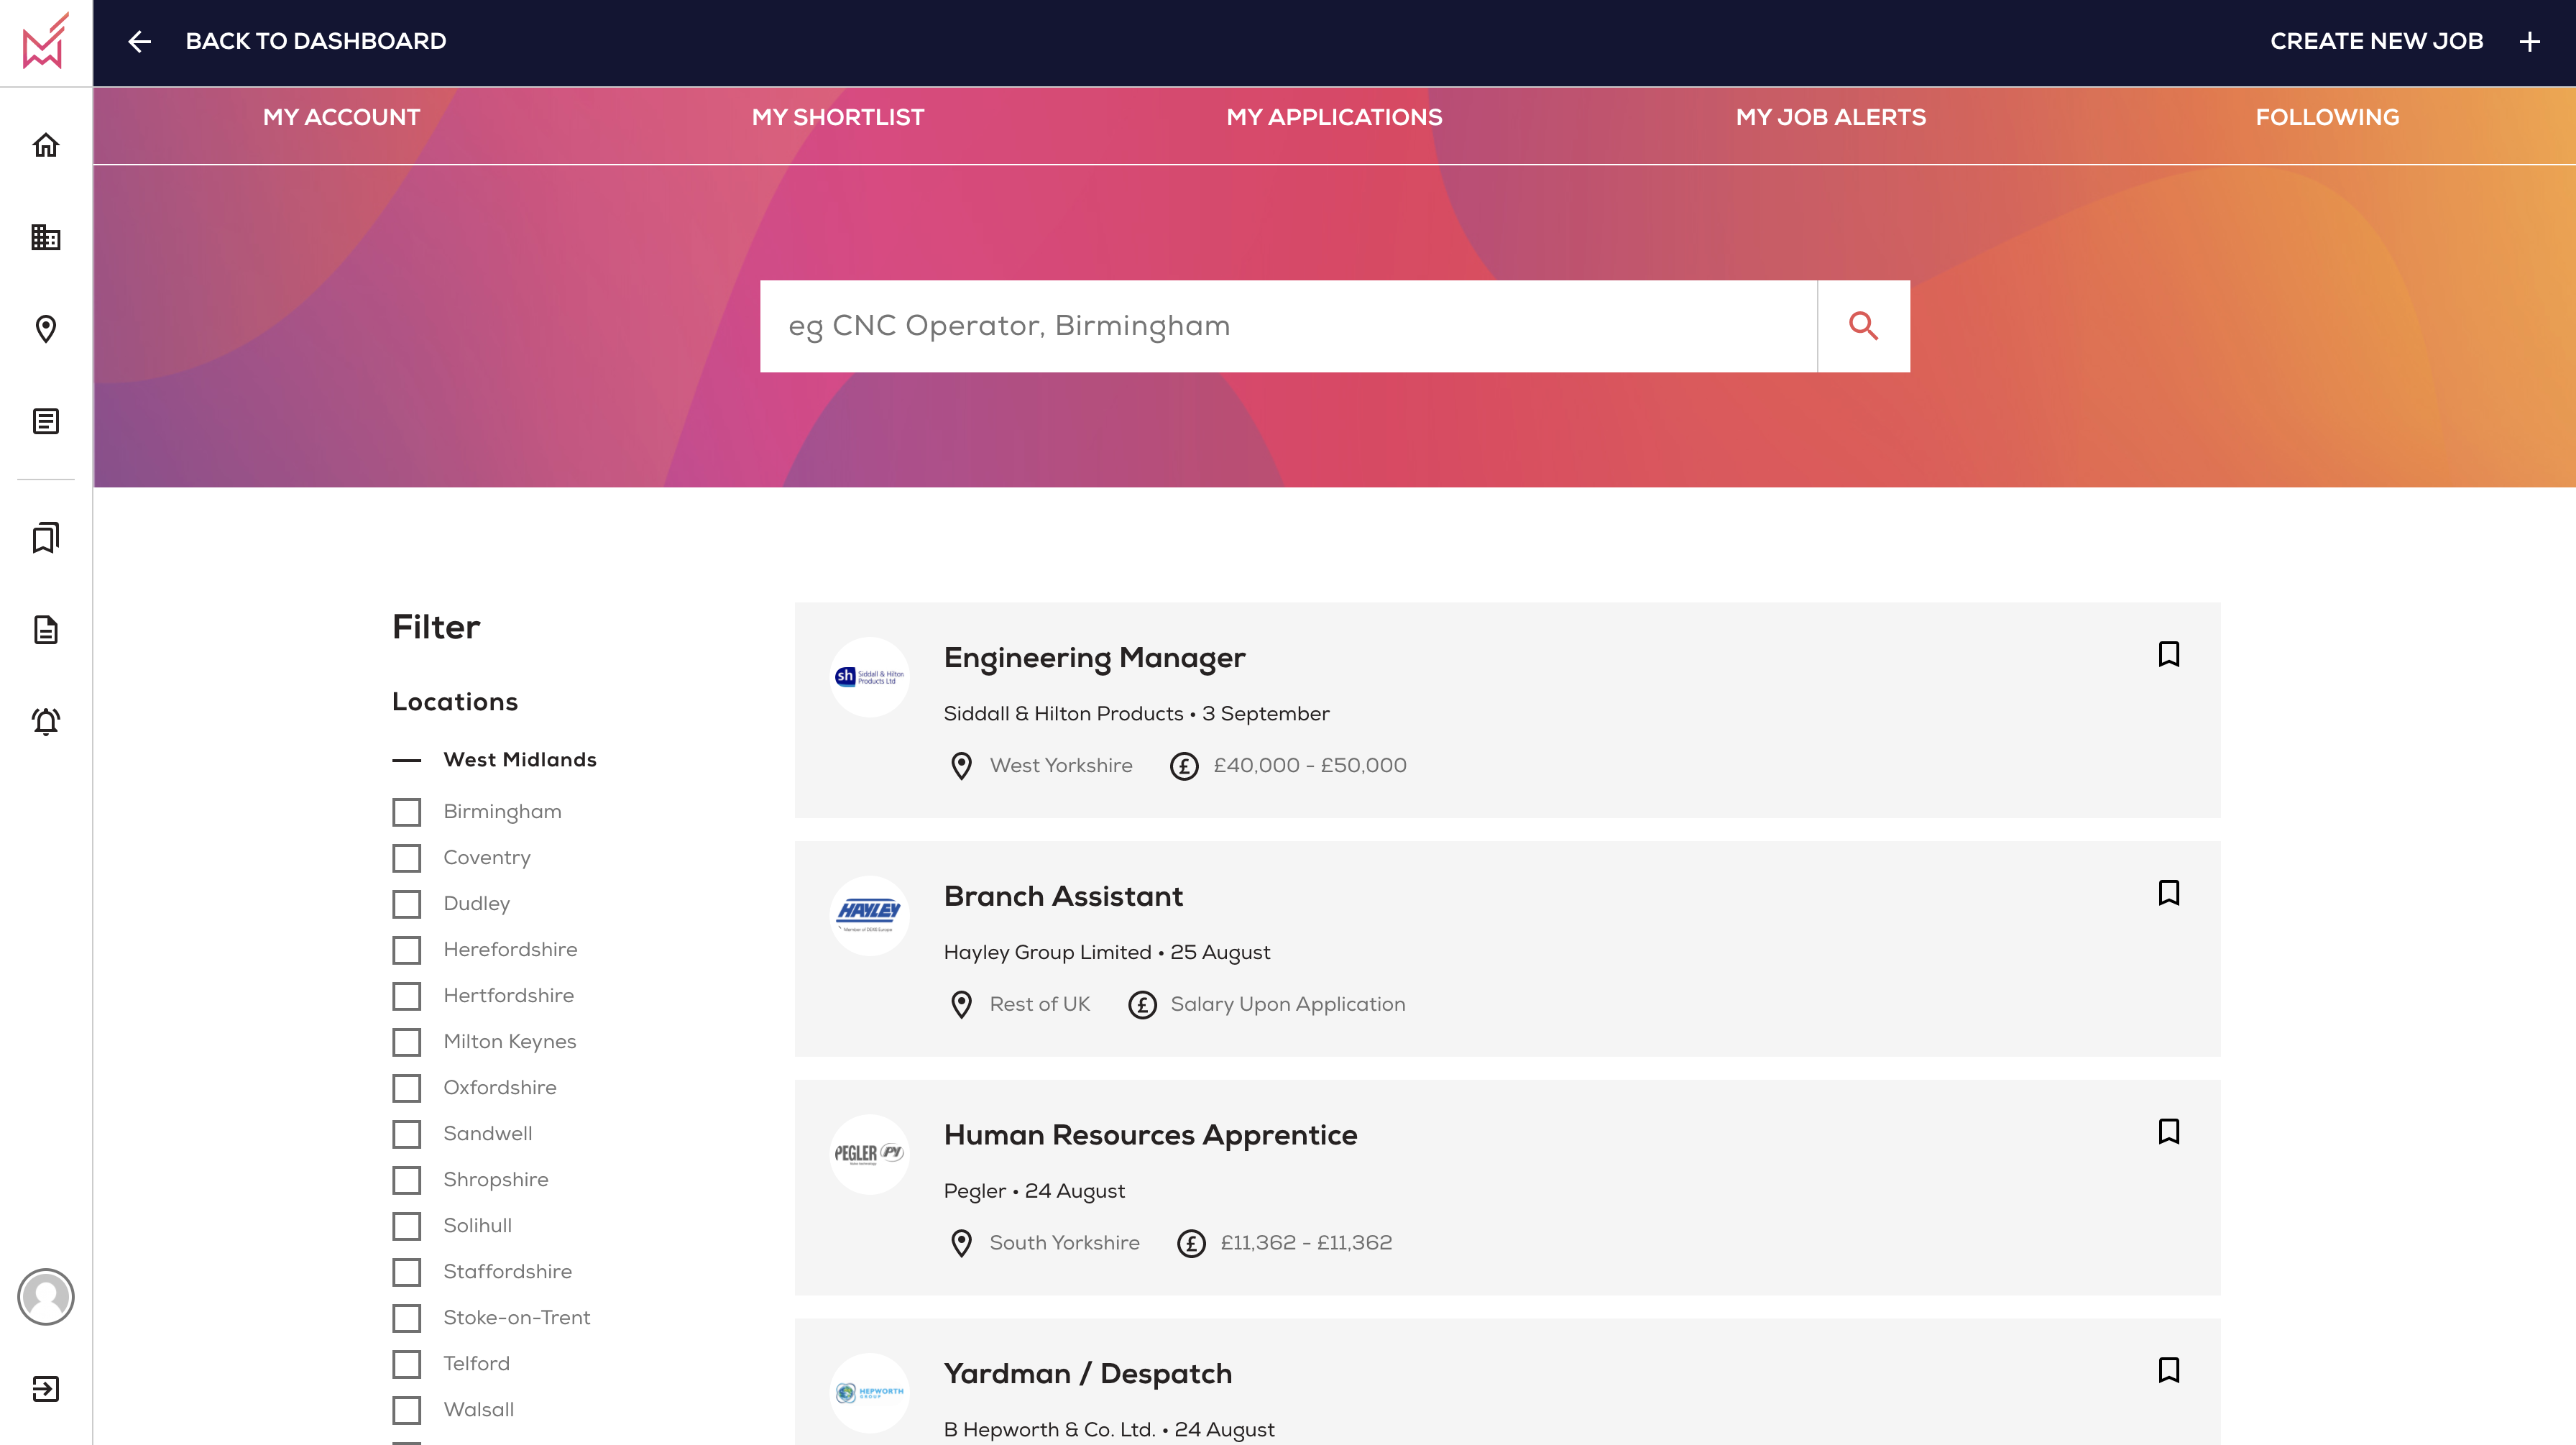Click the plus icon beside Create New Job
The height and width of the screenshot is (1445, 2576).
[x=2530, y=41]
